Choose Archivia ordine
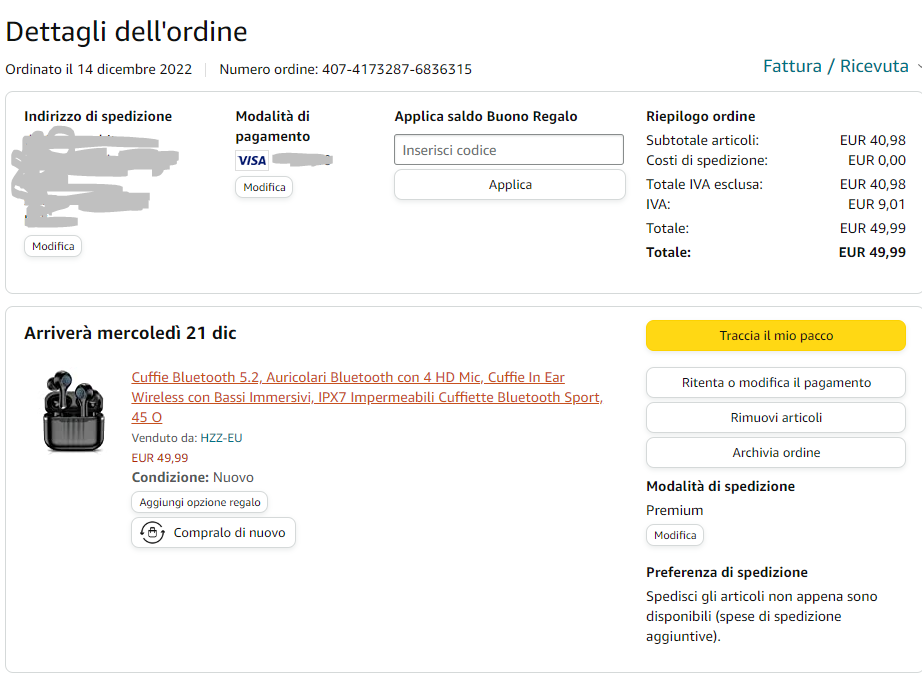This screenshot has width=922, height=679. [x=776, y=453]
